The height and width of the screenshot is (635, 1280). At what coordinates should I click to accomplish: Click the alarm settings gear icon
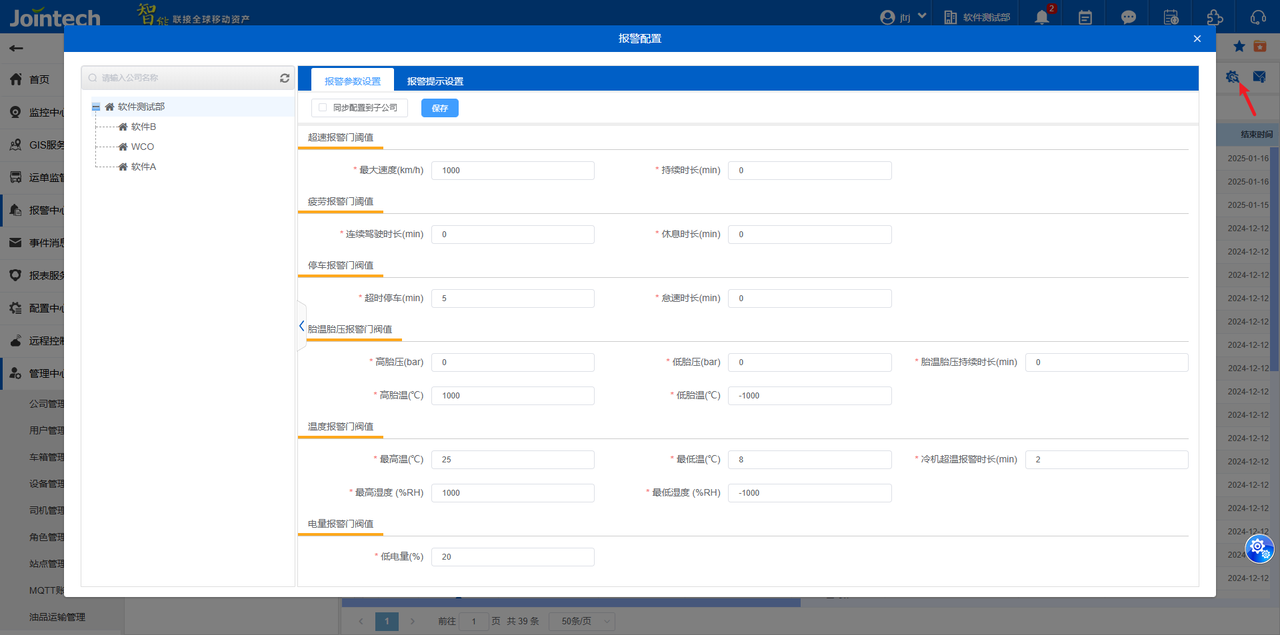pos(1233,77)
